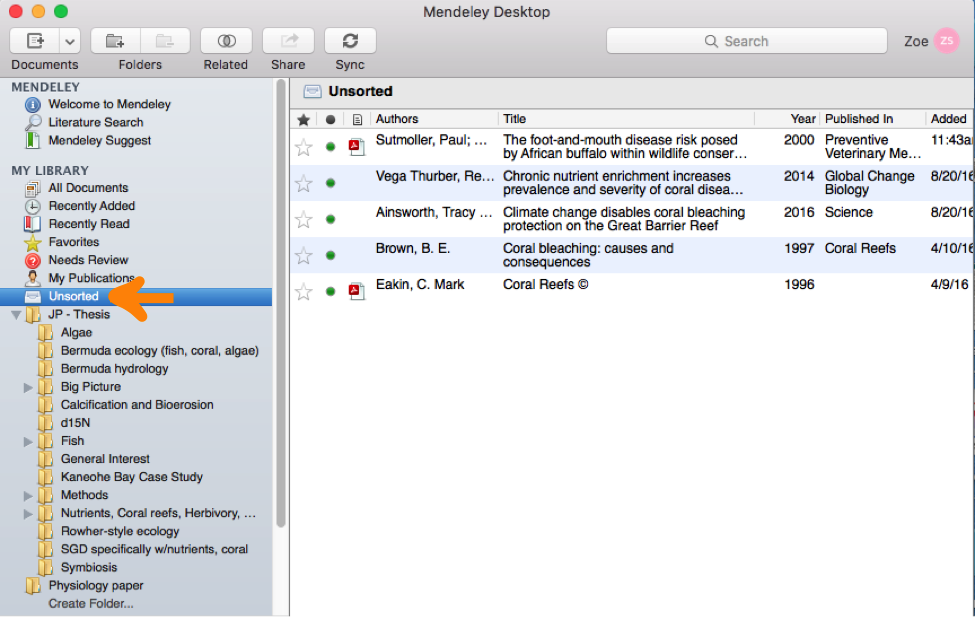The width and height of the screenshot is (975, 617).
Task: Select Needs Review in sidebar
Action: (88, 260)
